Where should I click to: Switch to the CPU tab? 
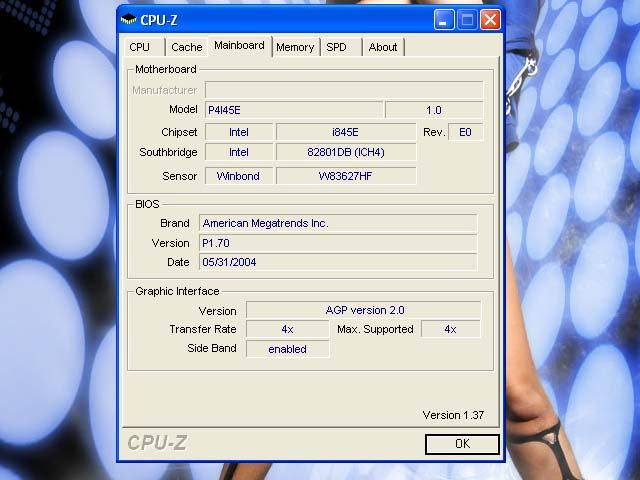(140, 47)
